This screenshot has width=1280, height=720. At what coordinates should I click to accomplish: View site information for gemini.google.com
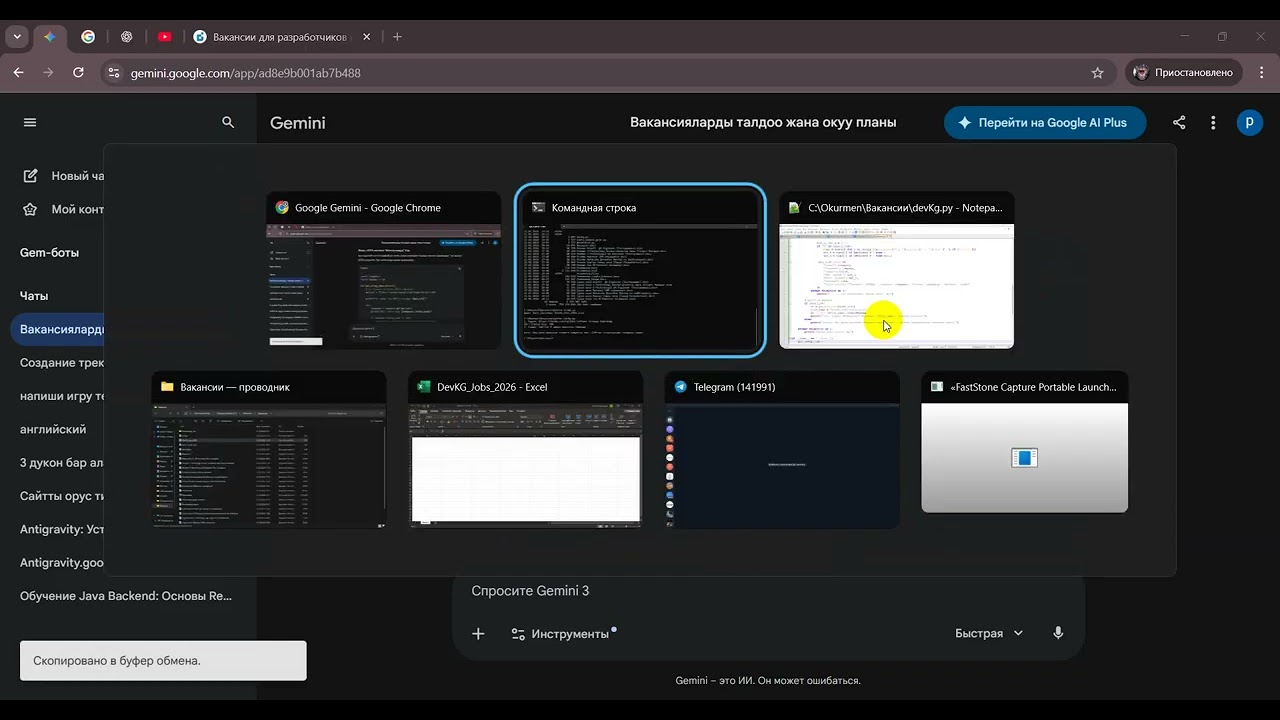[x=113, y=73]
